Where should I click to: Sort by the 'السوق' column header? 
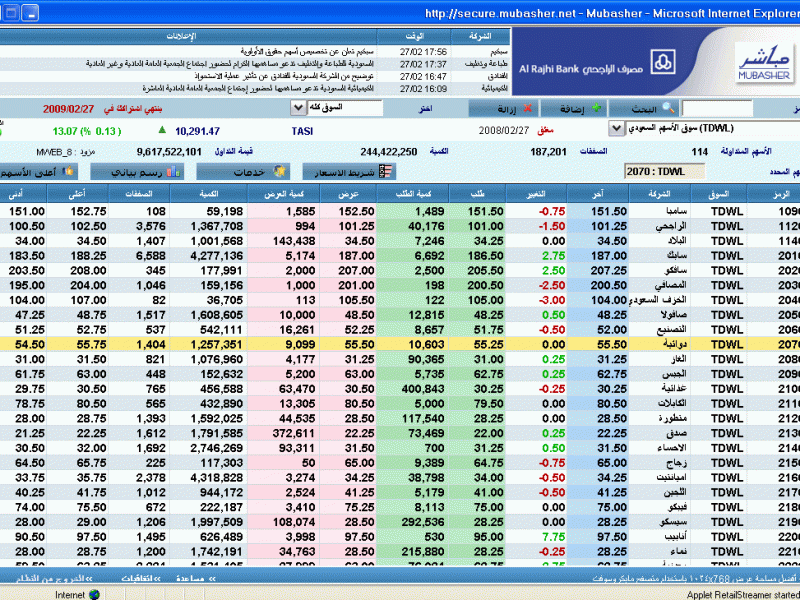(x=718, y=194)
